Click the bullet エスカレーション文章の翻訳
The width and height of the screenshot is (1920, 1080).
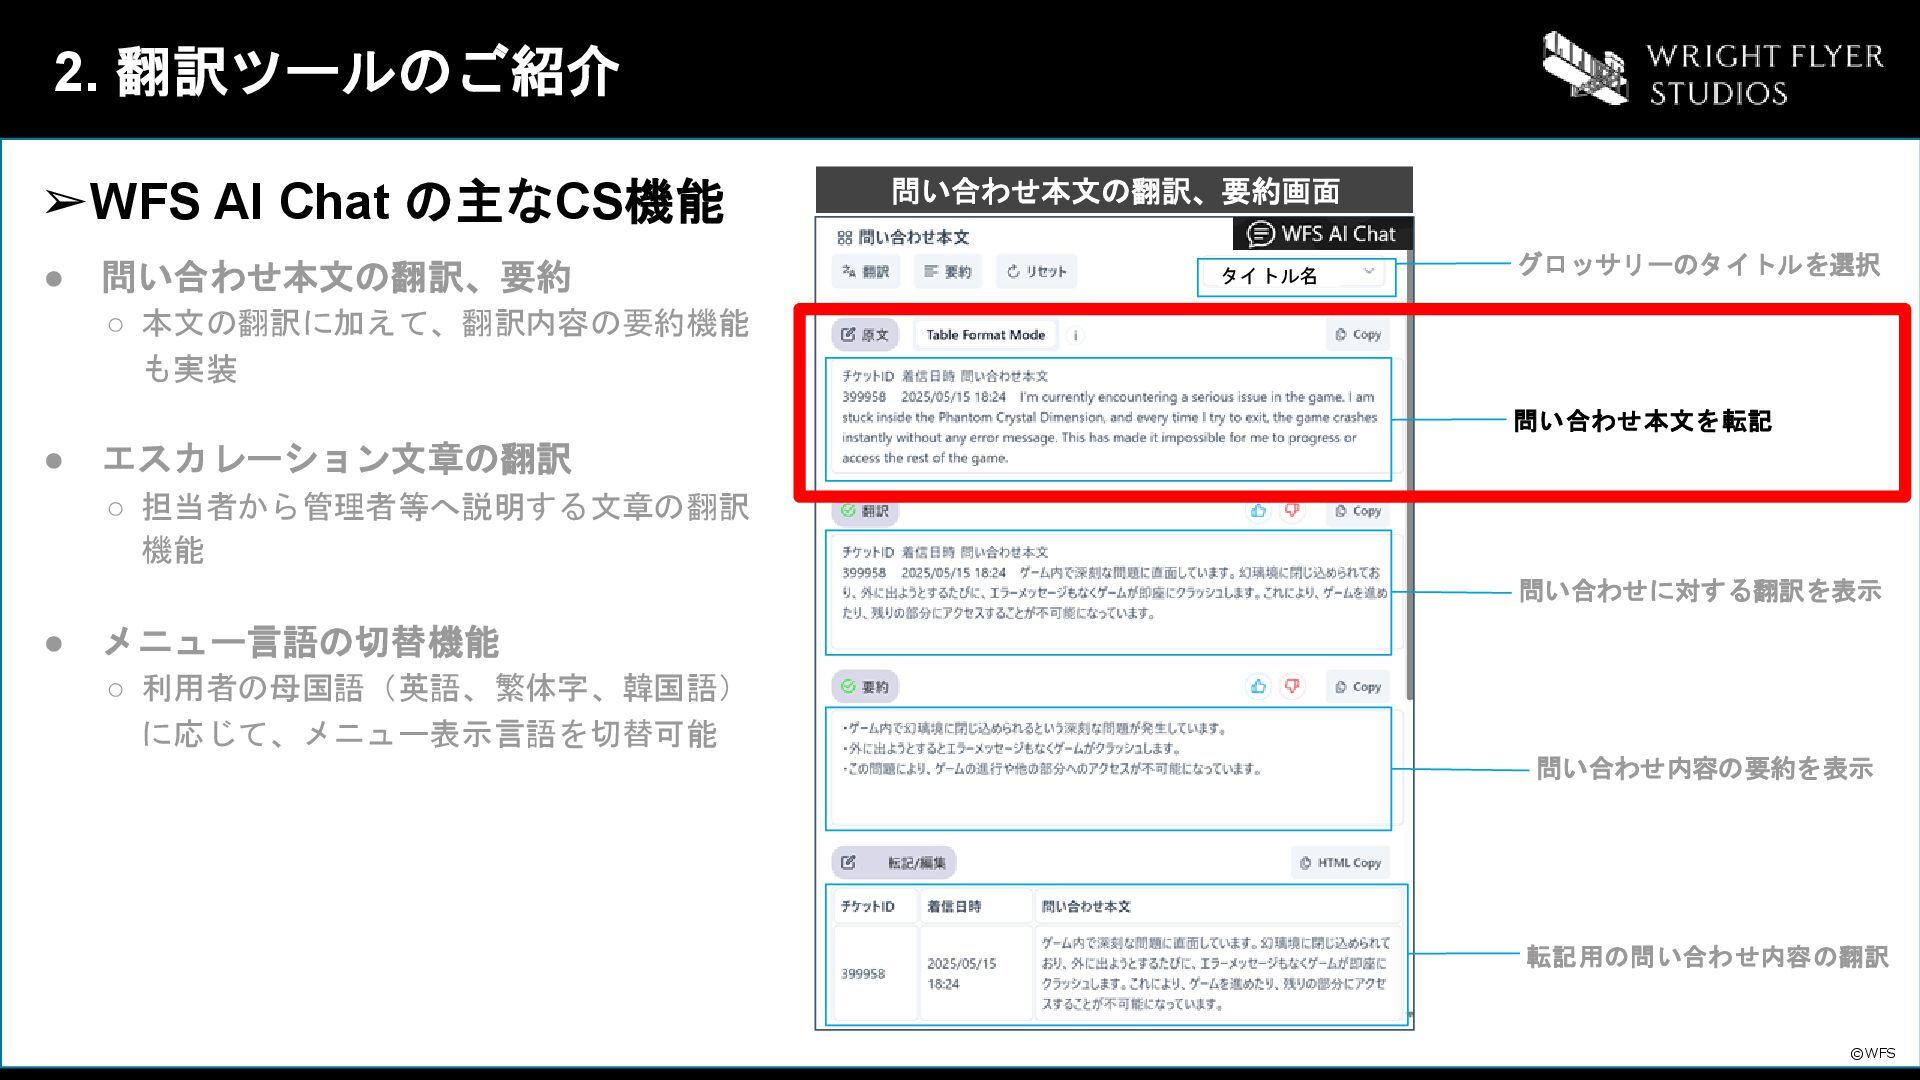[x=336, y=459]
